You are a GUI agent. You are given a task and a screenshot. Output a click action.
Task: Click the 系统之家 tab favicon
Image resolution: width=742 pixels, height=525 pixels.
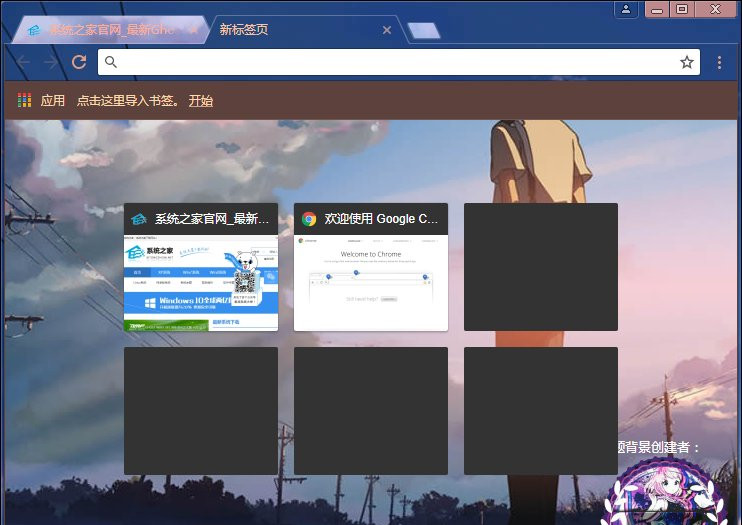[x=34, y=30]
